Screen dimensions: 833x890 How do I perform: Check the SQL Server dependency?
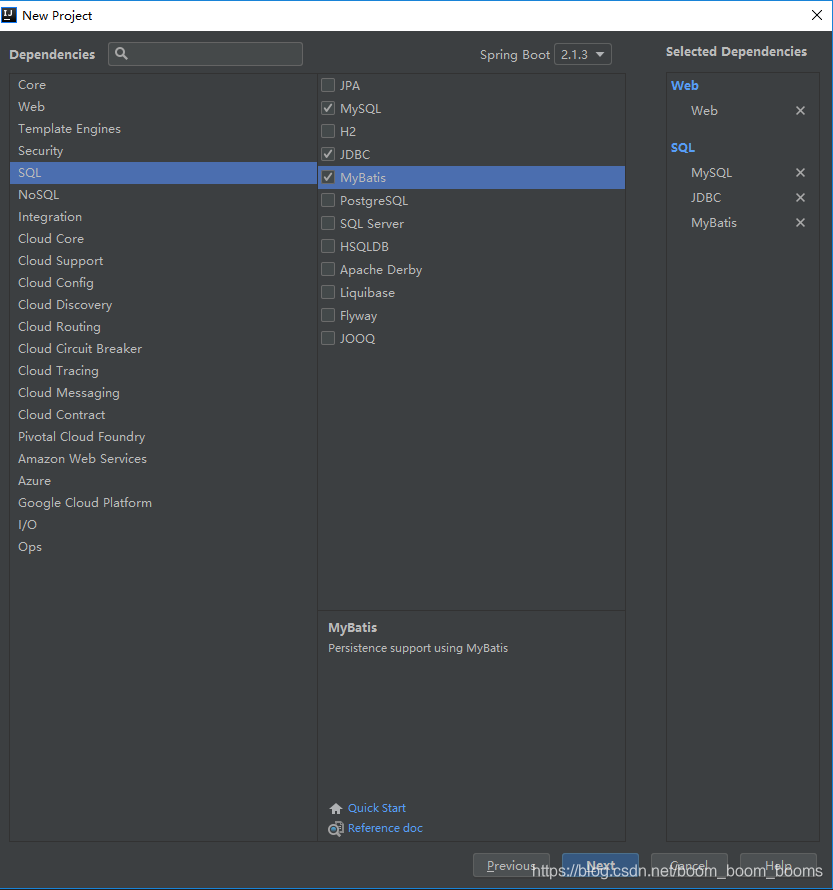click(328, 223)
